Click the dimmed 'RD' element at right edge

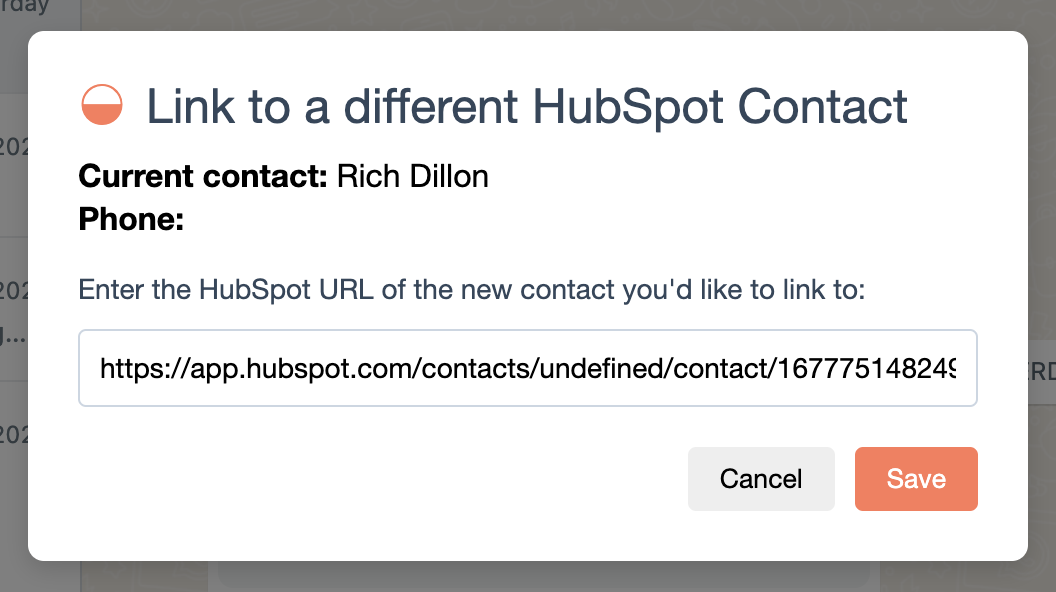point(1041,371)
